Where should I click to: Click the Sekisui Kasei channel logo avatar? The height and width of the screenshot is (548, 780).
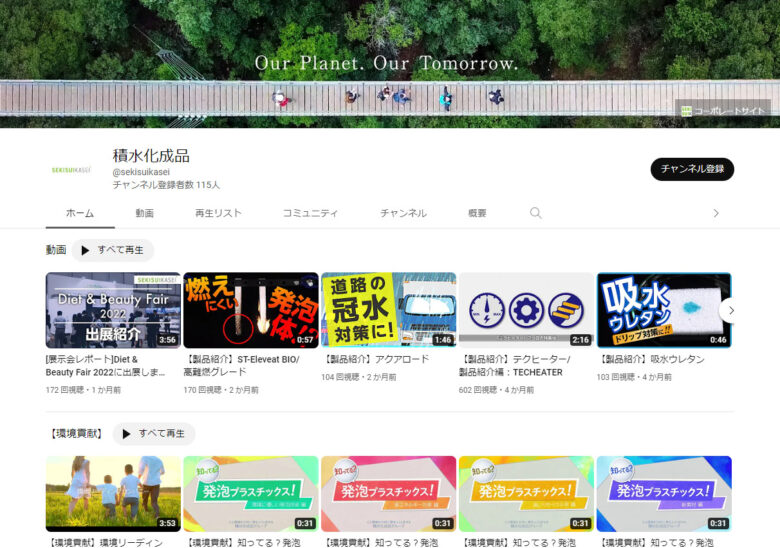pyautogui.click(x=72, y=170)
